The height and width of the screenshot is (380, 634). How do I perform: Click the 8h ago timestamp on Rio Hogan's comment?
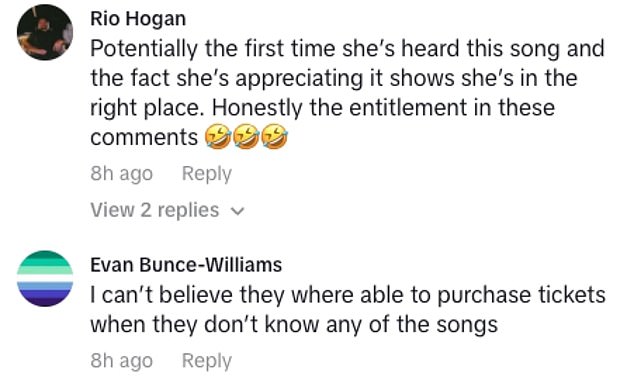coord(121,174)
